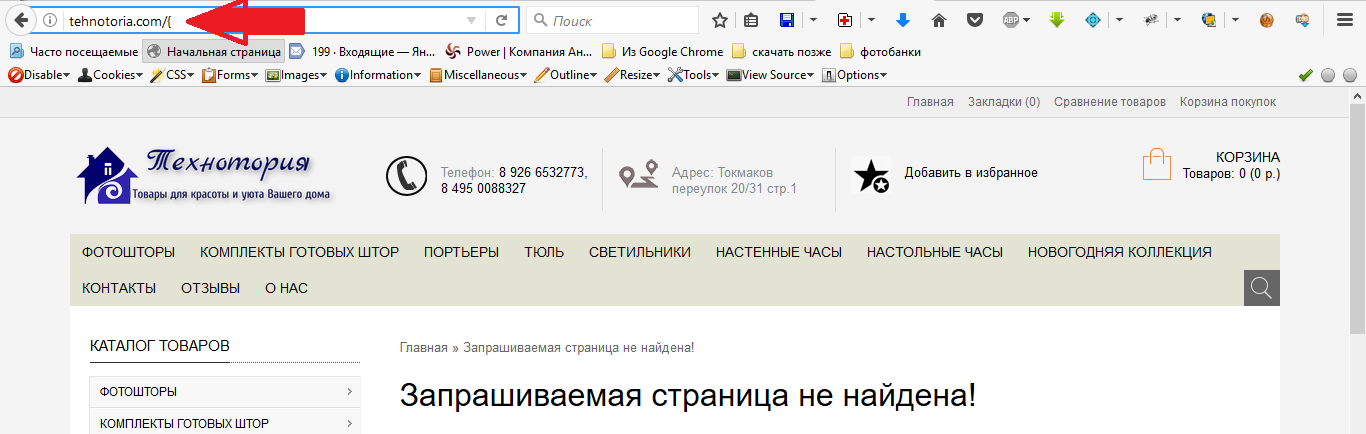Open the Firefox hamburger menu

[1345, 20]
